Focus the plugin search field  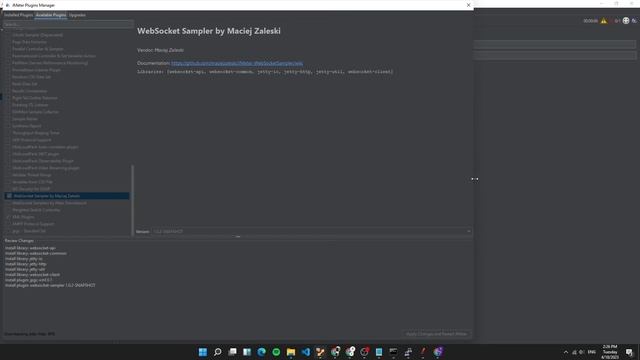pyautogui.click(x=68, y=24)
